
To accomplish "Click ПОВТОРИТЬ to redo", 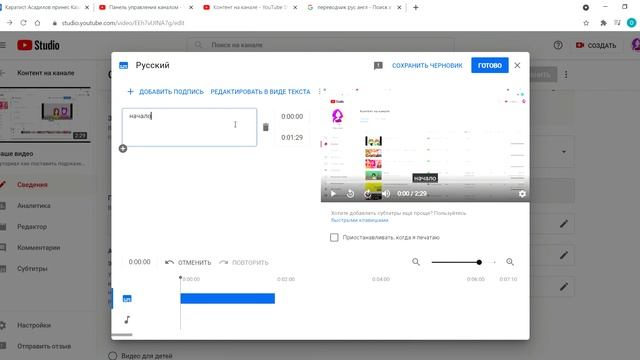I will [x=244, y=262].
